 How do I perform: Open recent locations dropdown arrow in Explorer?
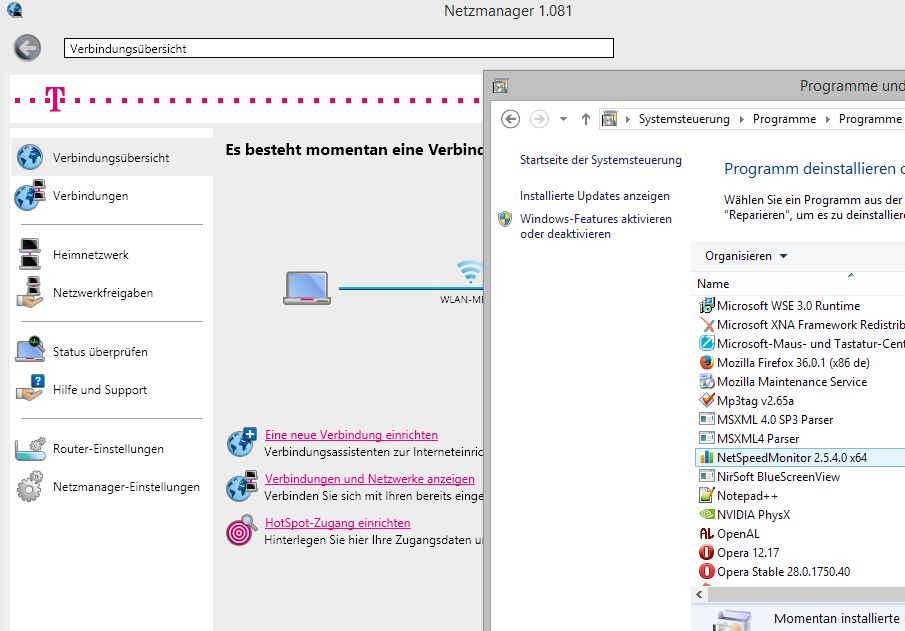(563, 119)
